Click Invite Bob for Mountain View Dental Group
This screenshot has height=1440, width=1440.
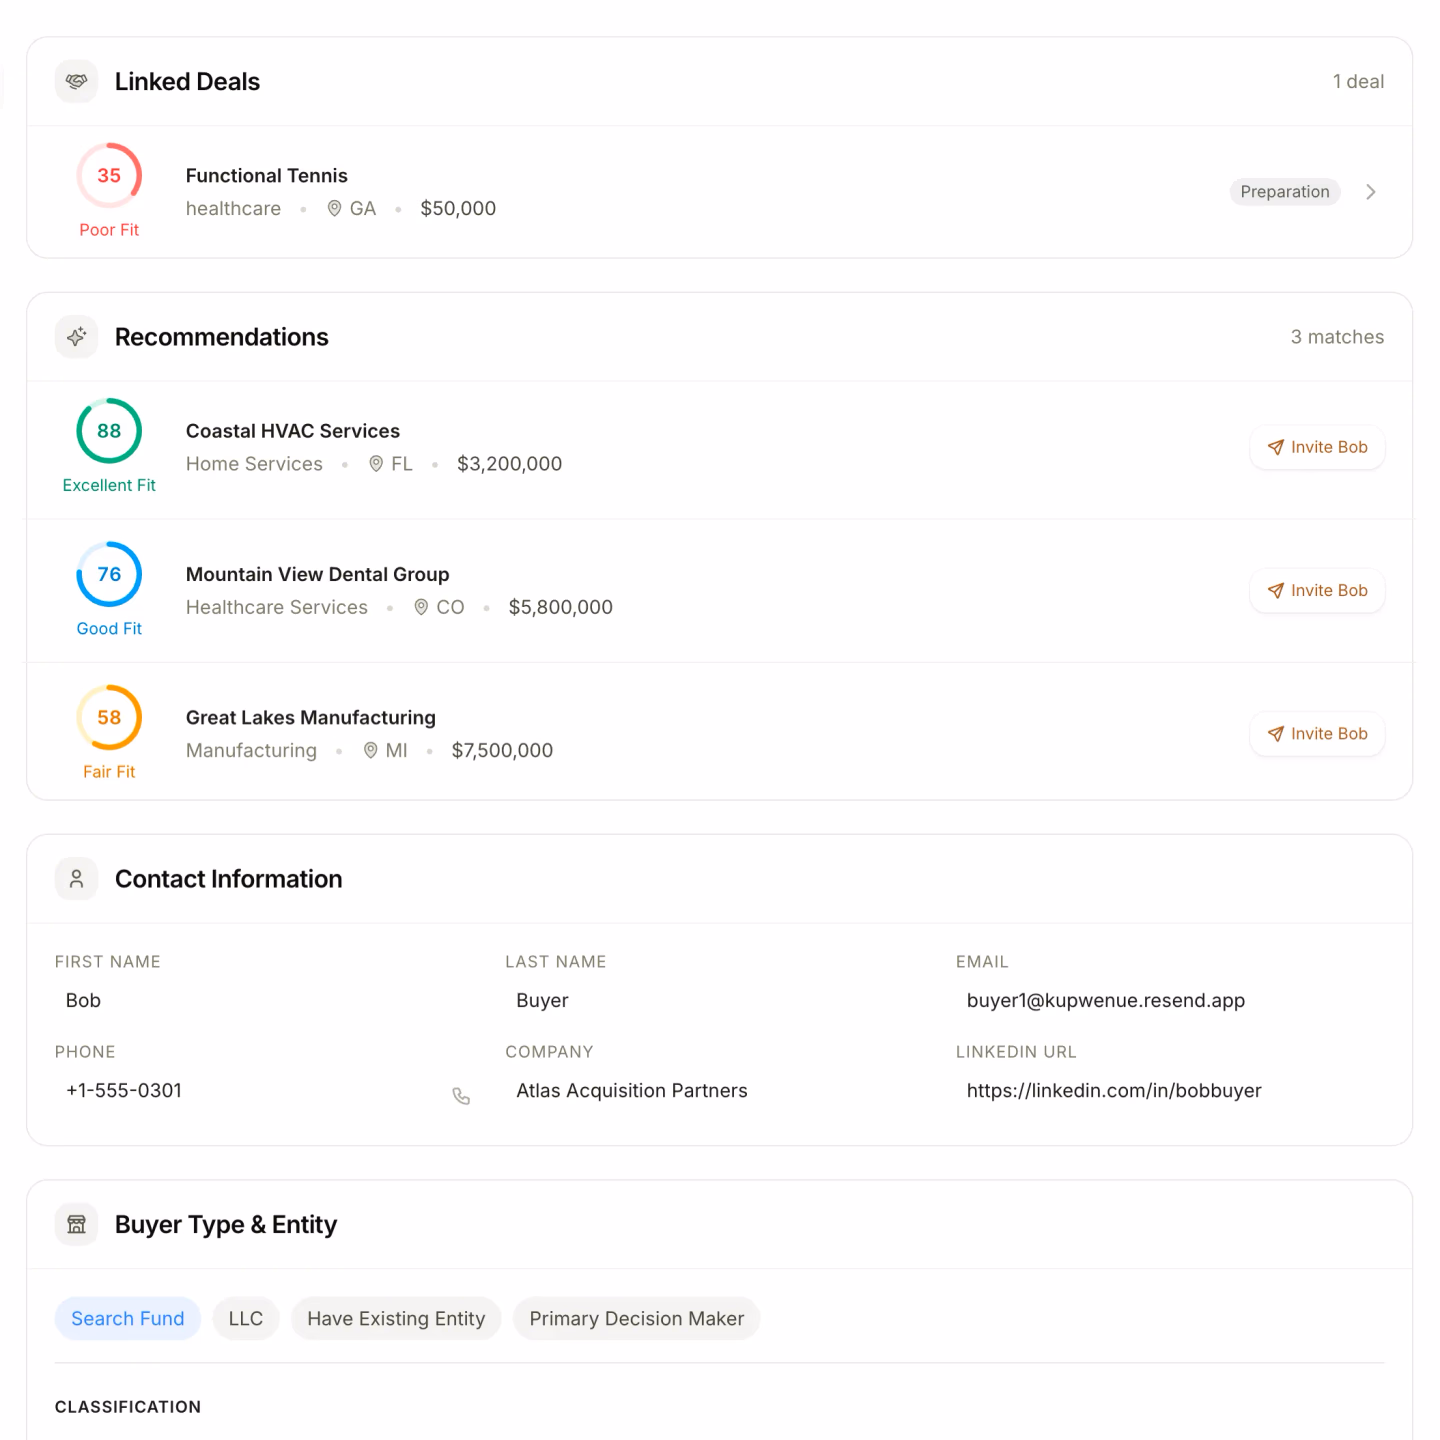pos(1317,590)
